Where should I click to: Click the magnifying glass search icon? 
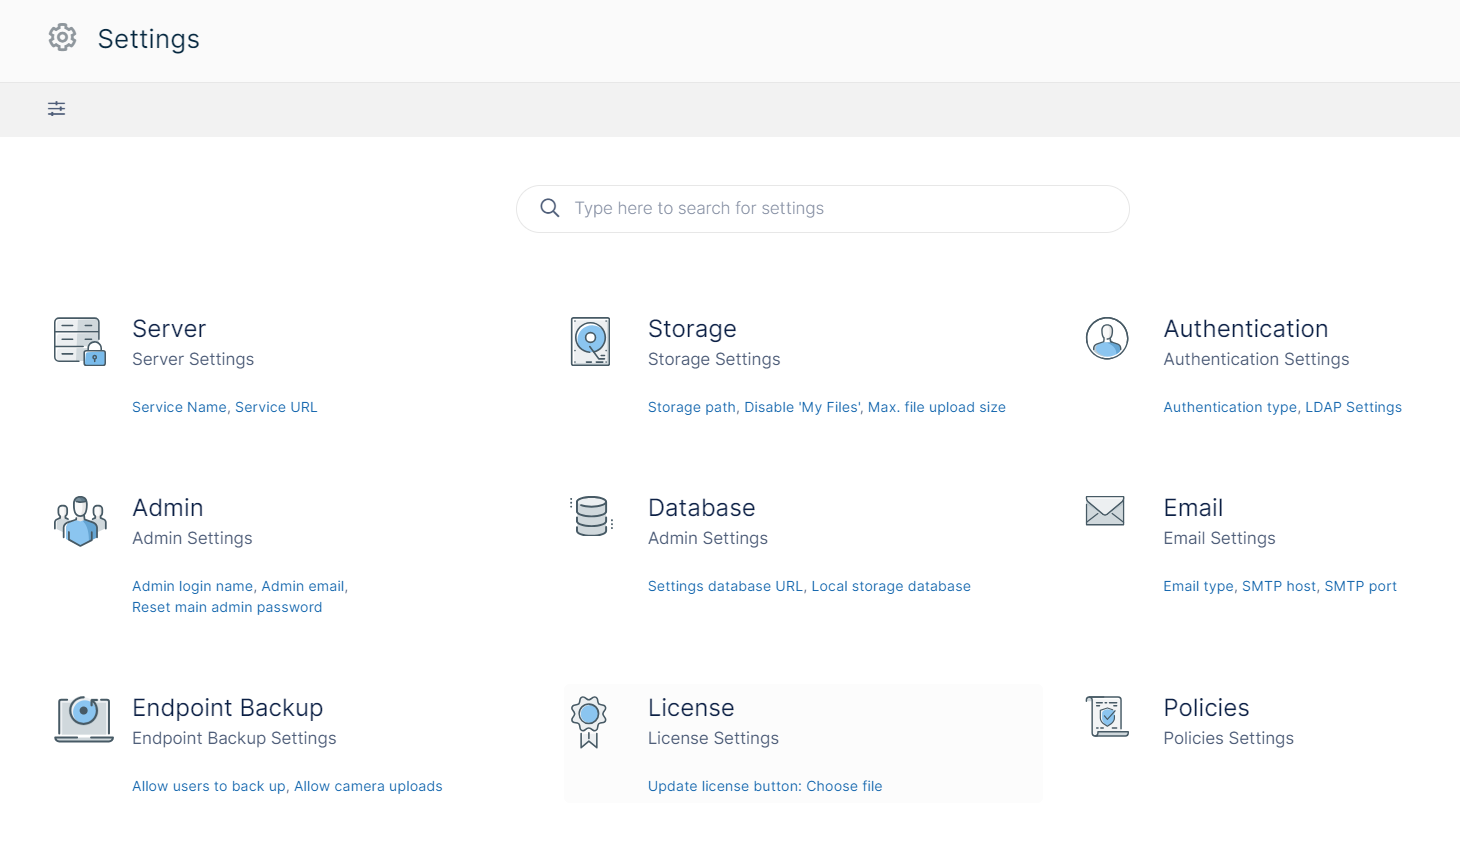(x=549, y=208)
